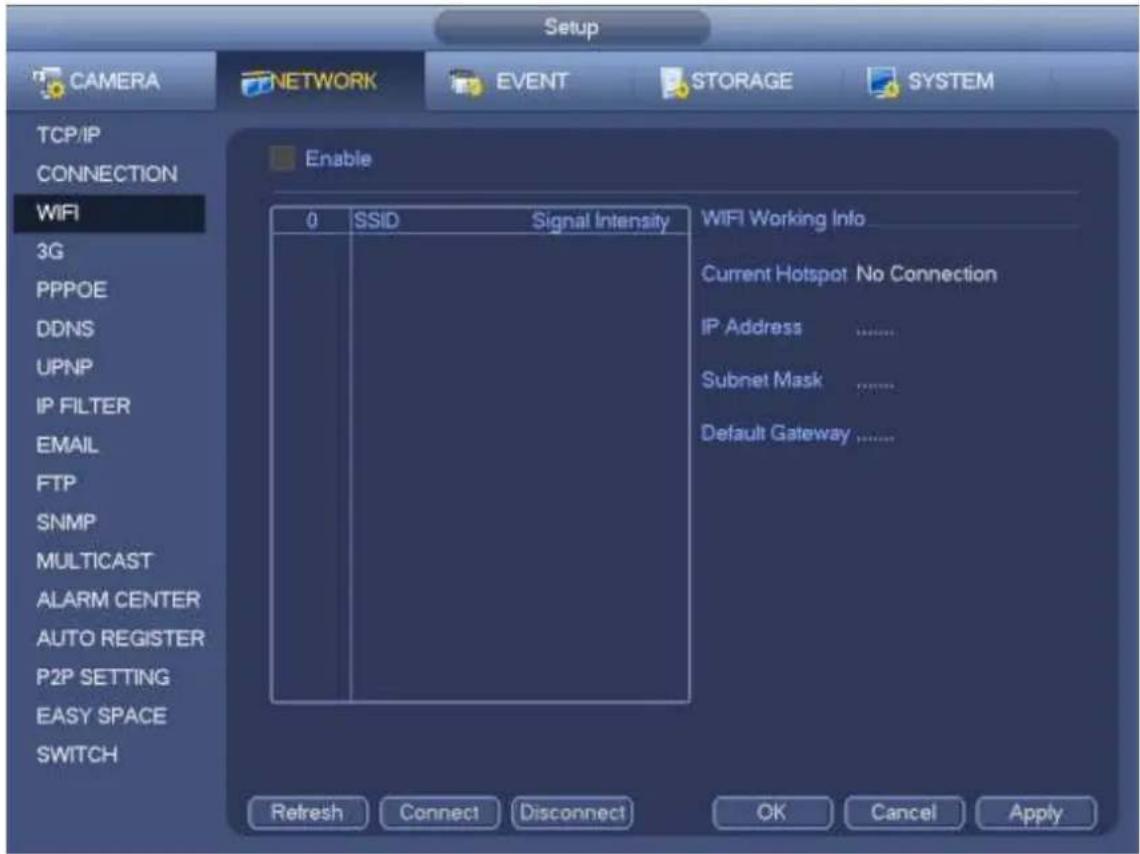
Task: Switch to the CAMERA tab label
Action: pos(114,81)
